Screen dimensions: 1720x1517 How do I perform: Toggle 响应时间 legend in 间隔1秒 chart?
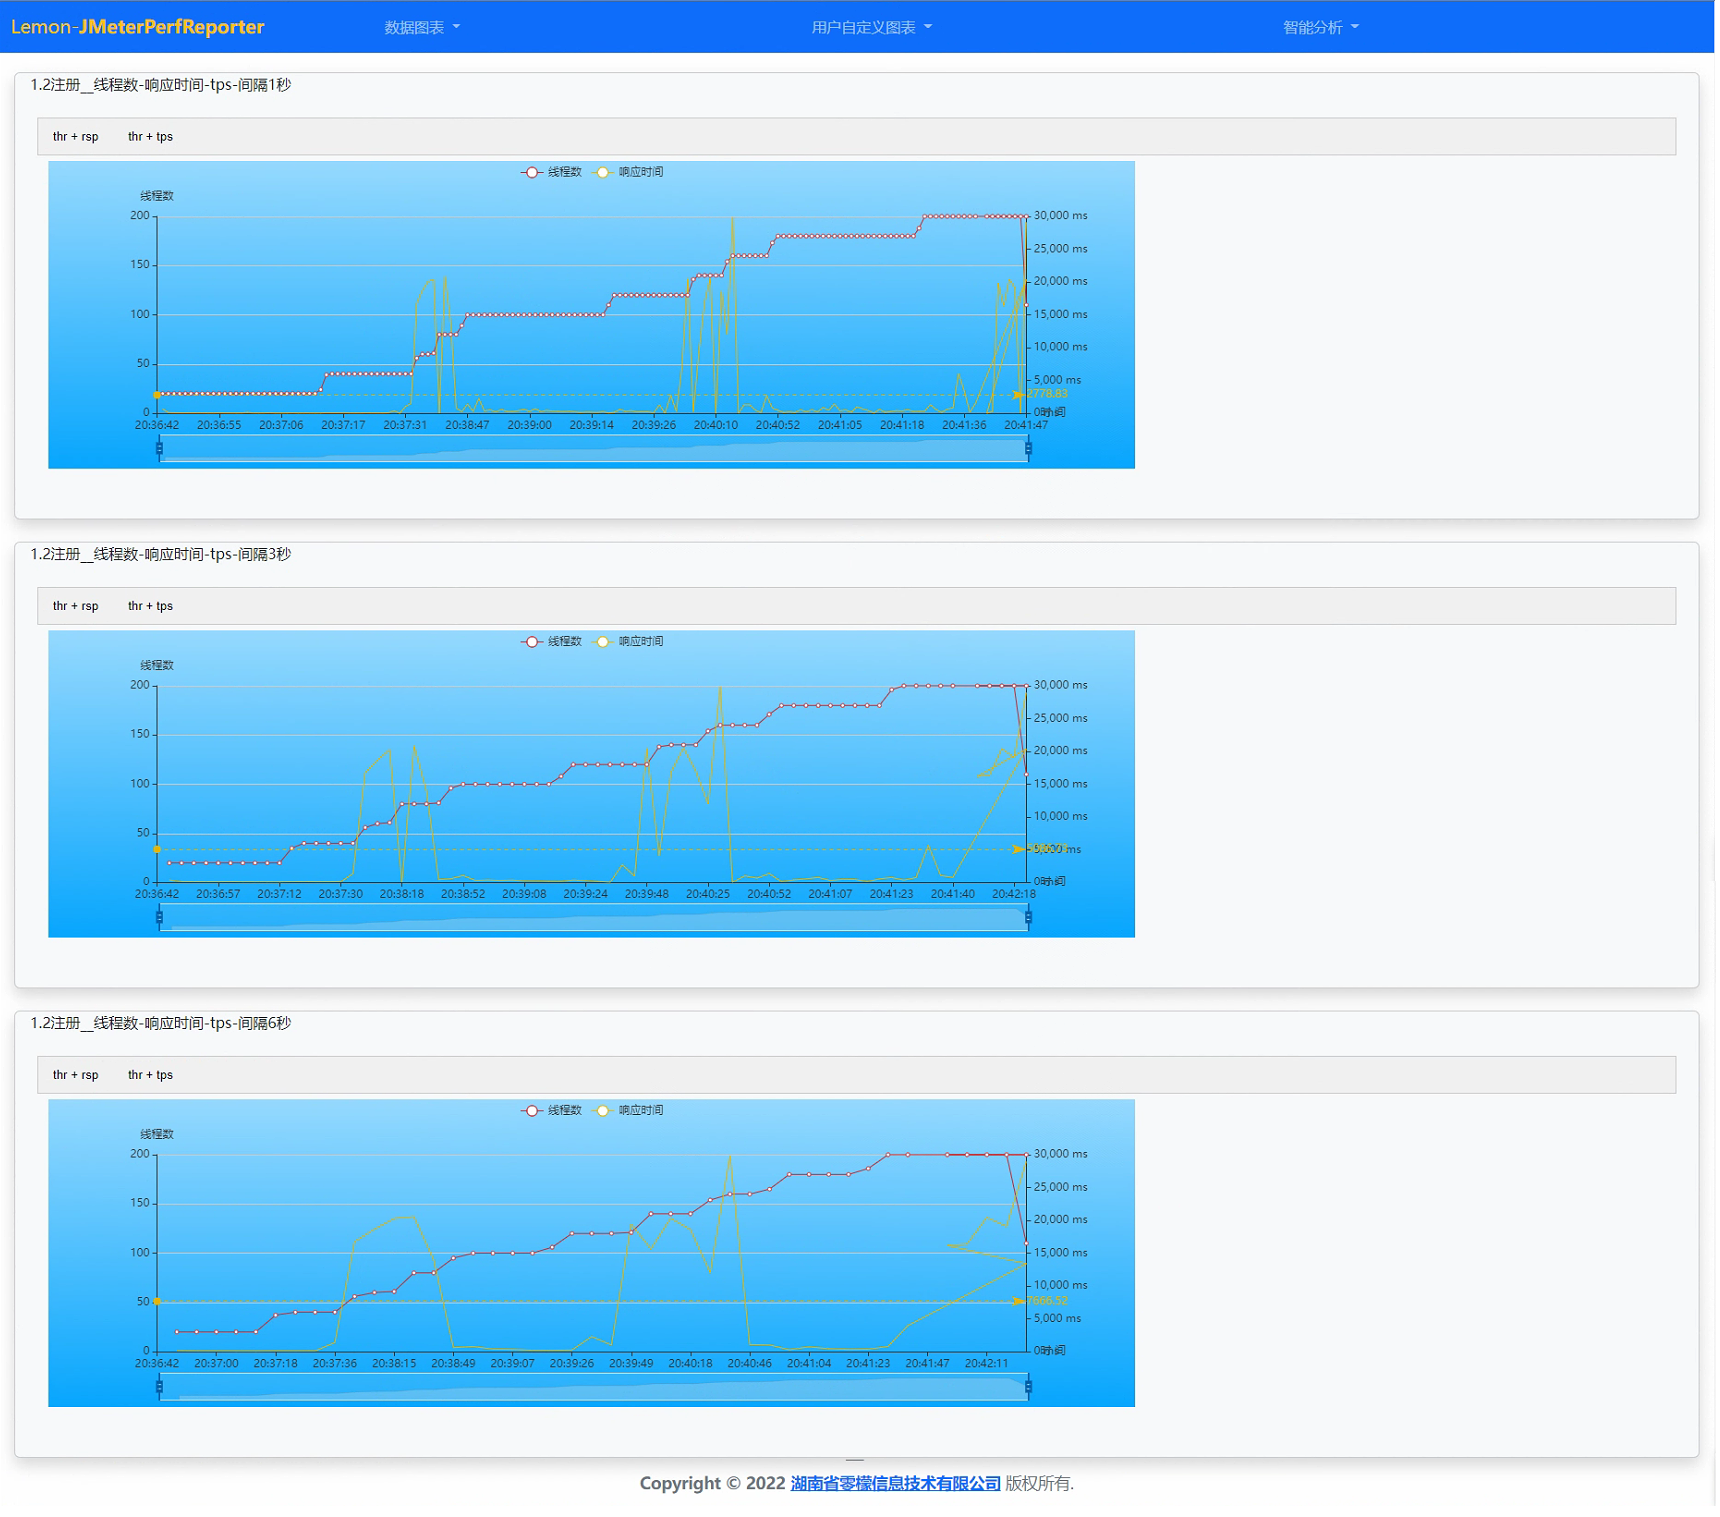click(629, 172)
